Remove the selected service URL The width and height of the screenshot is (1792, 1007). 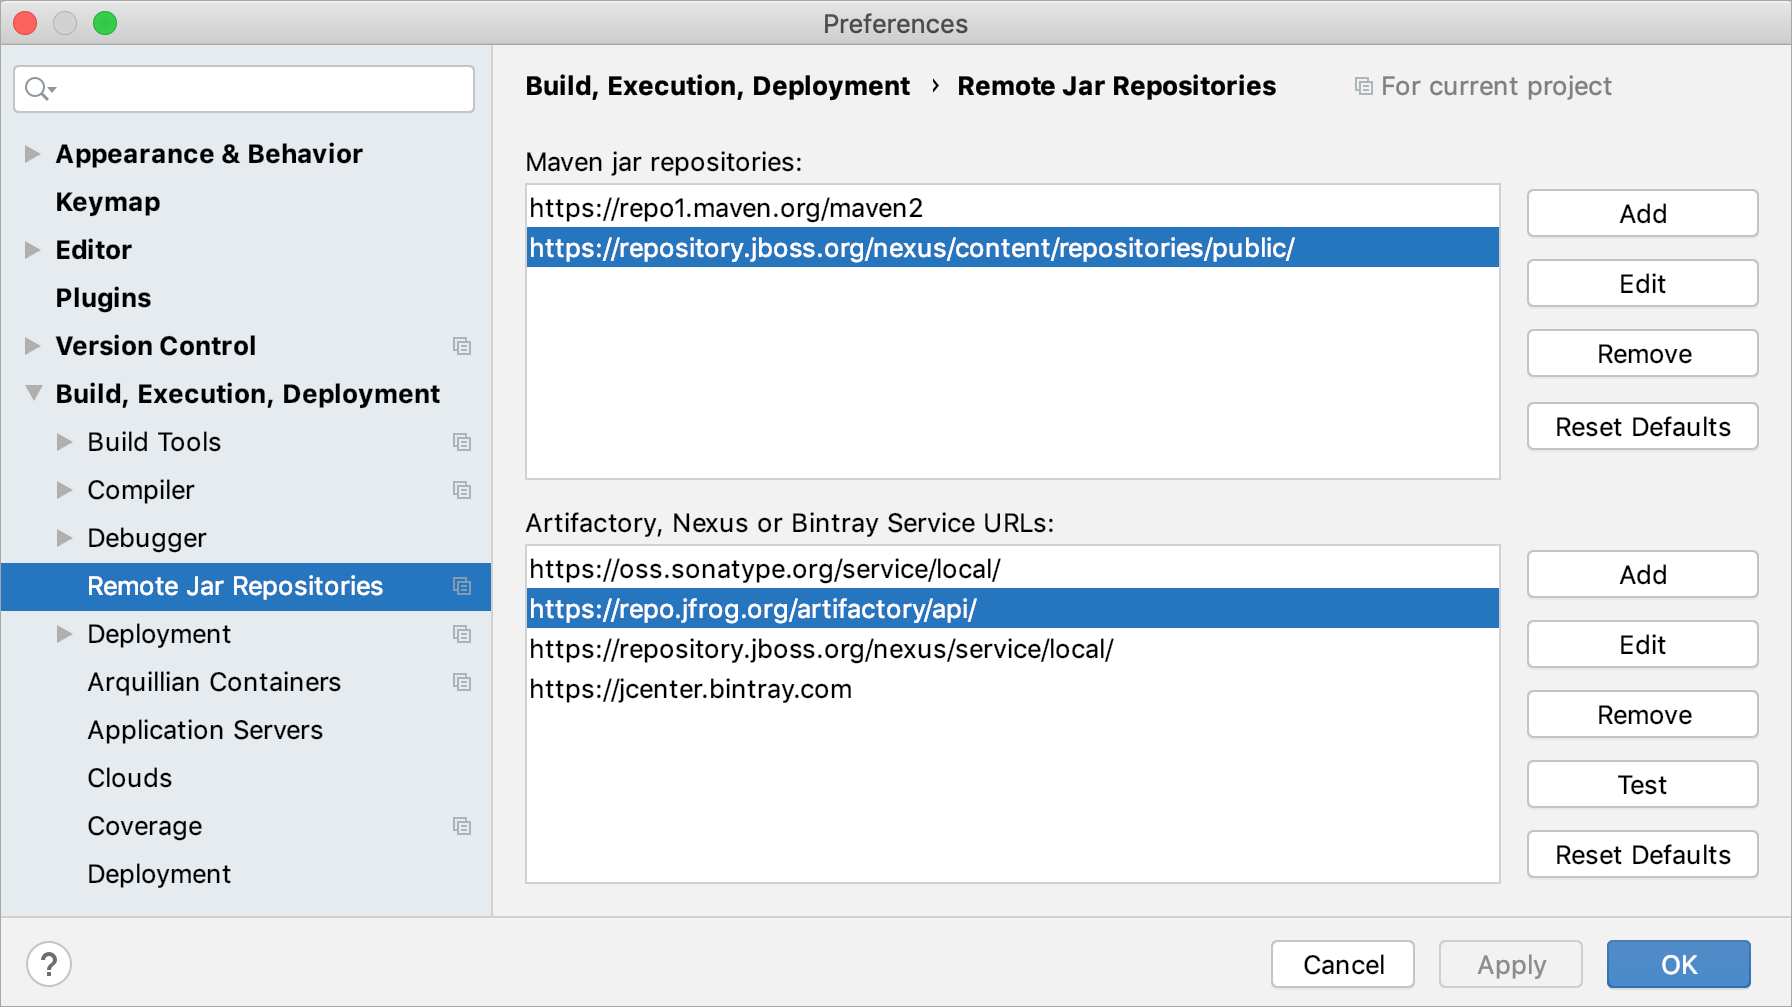click(x=1642, y=714)
